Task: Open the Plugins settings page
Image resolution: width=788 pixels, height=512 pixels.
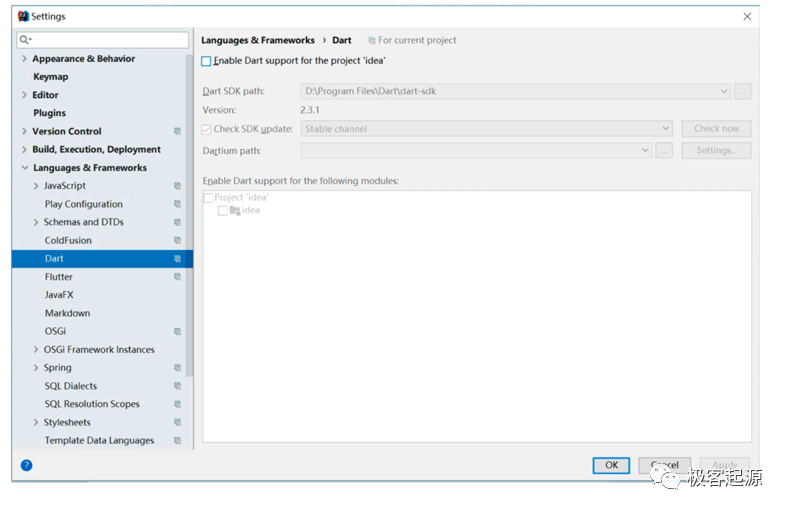Action: tap(49, 113)
